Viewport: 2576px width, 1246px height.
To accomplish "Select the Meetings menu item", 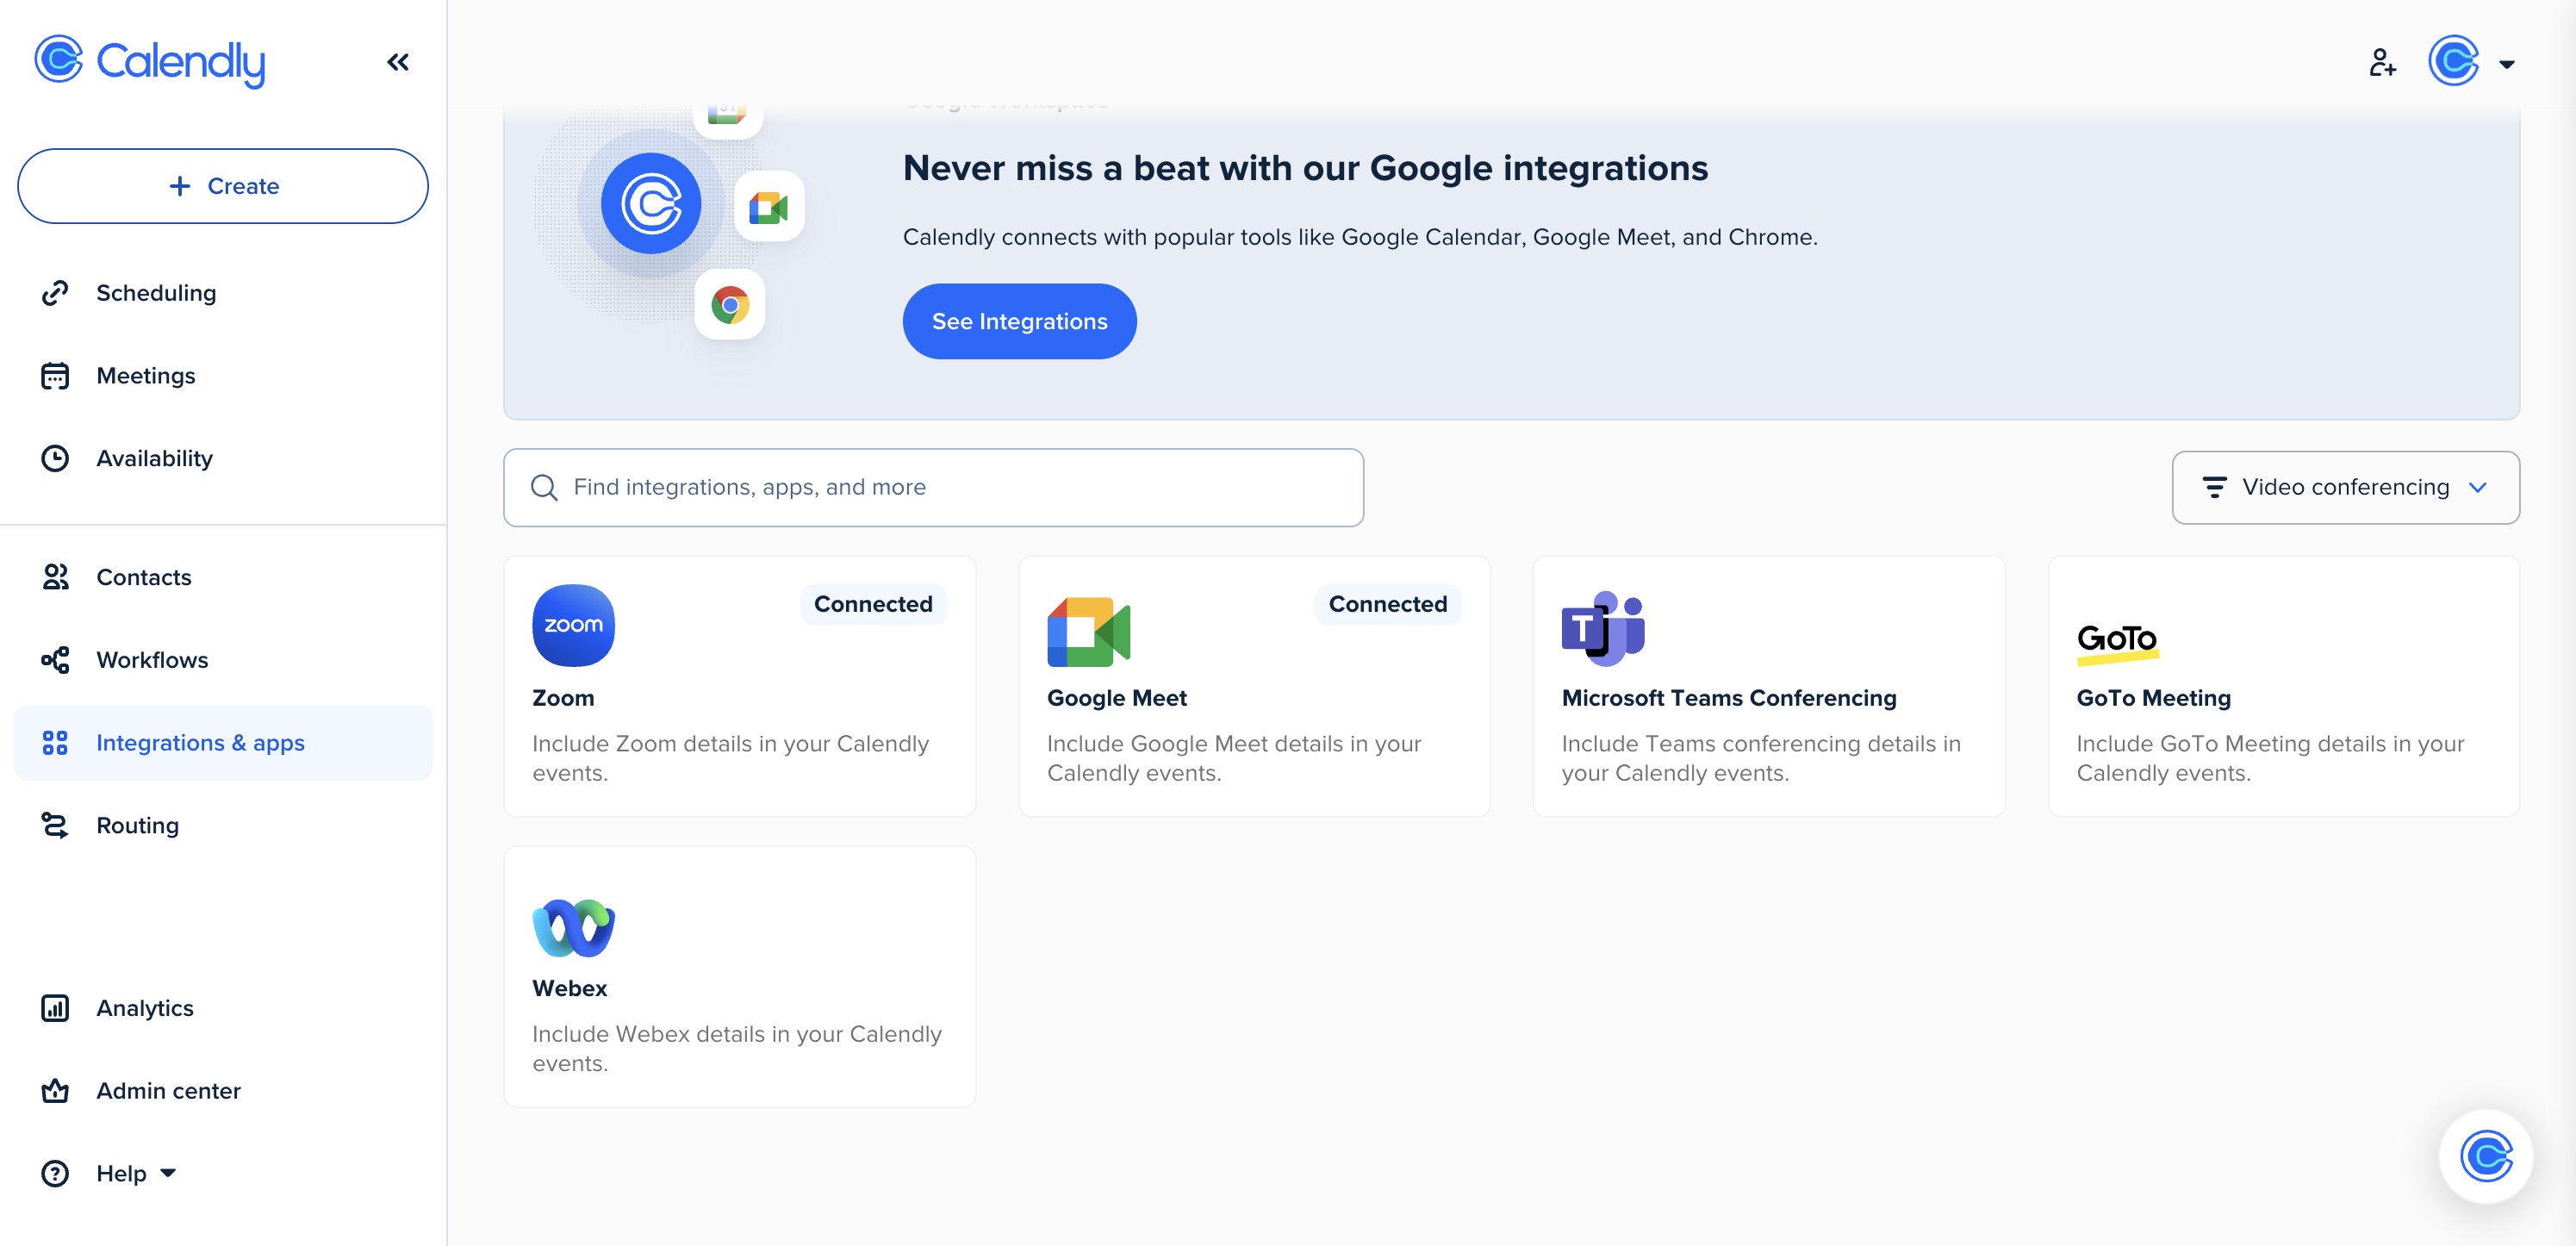I will [x=145, y=375].
